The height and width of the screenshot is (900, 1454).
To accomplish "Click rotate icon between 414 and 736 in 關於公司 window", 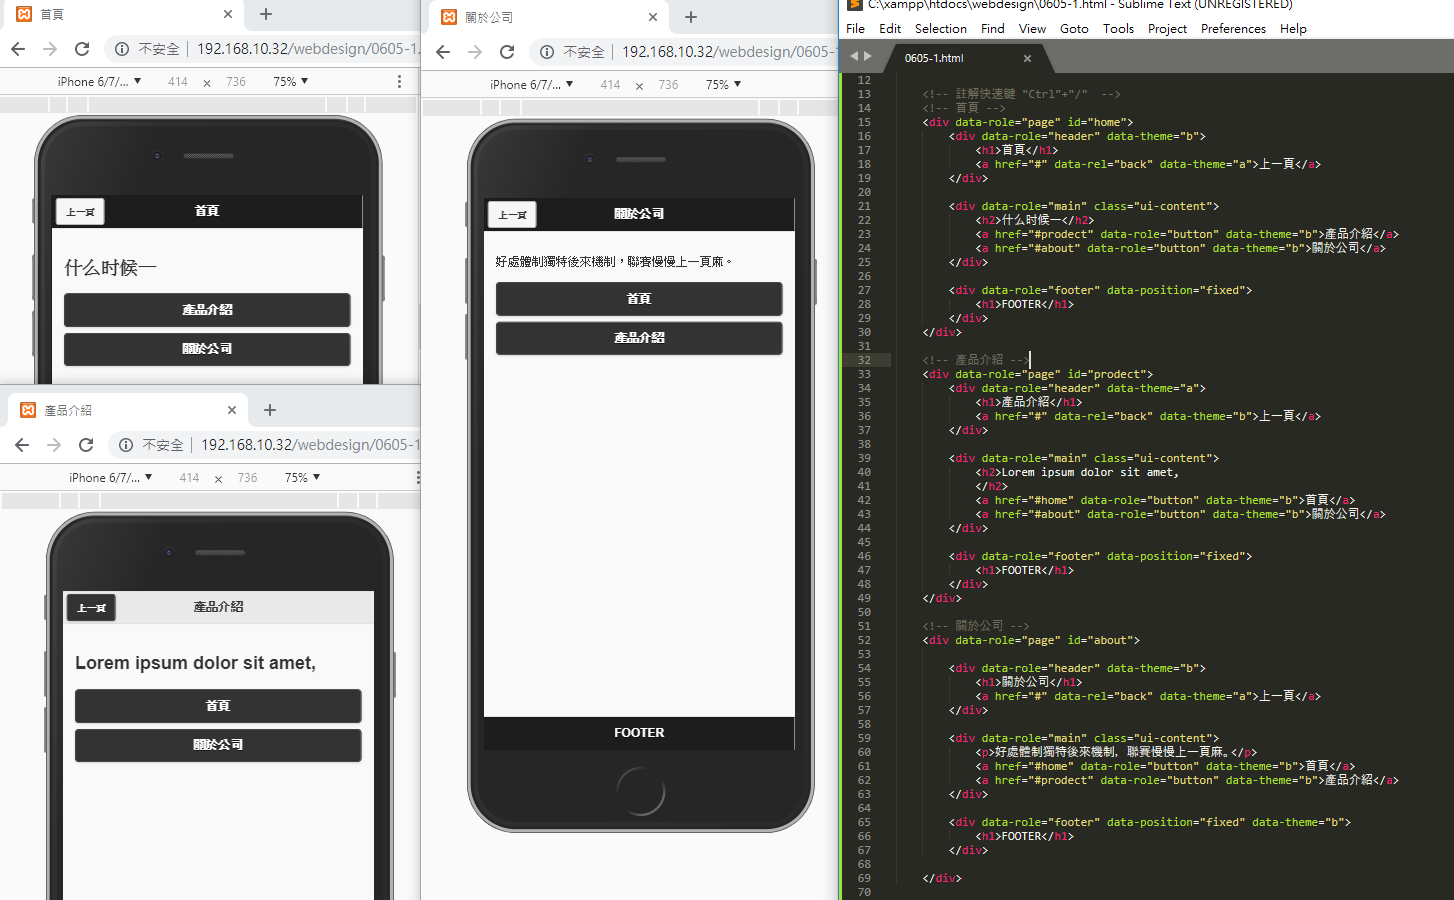I will point(639,86).
